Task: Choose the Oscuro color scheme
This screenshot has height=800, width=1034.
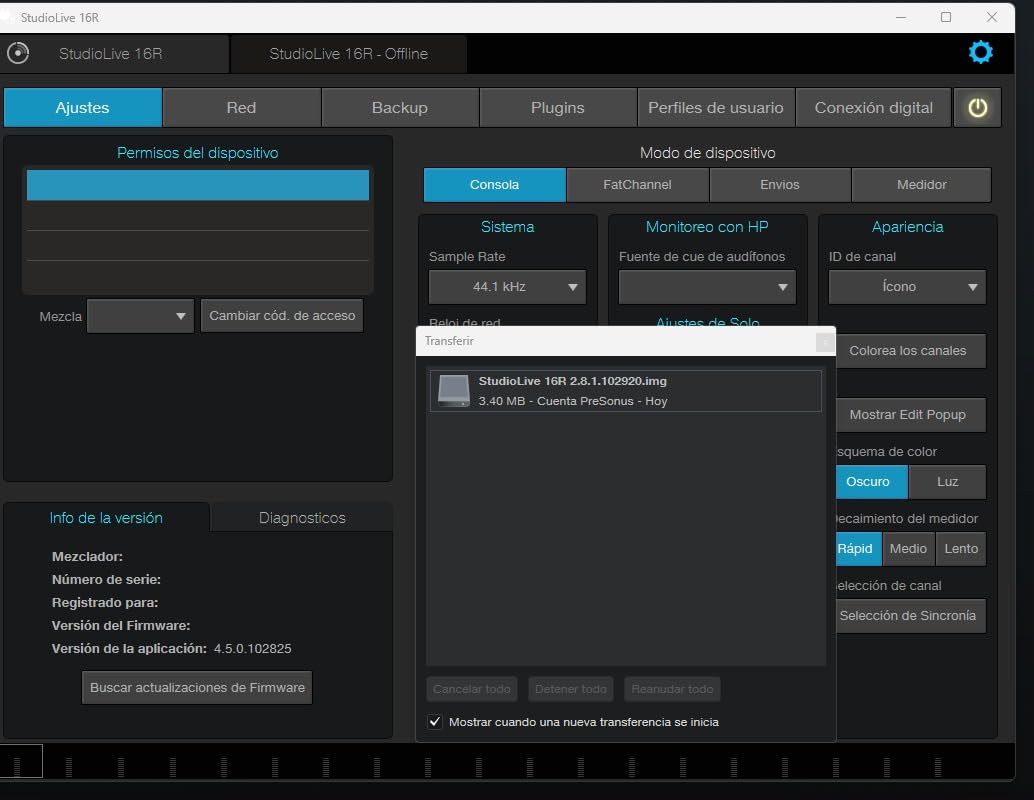Action: 872,482
